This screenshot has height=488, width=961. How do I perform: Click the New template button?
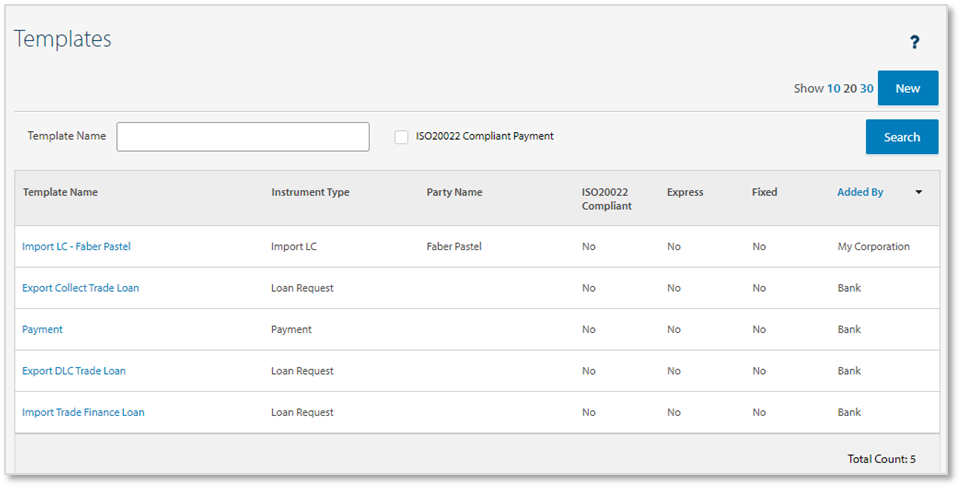click(x=907, y=88)
